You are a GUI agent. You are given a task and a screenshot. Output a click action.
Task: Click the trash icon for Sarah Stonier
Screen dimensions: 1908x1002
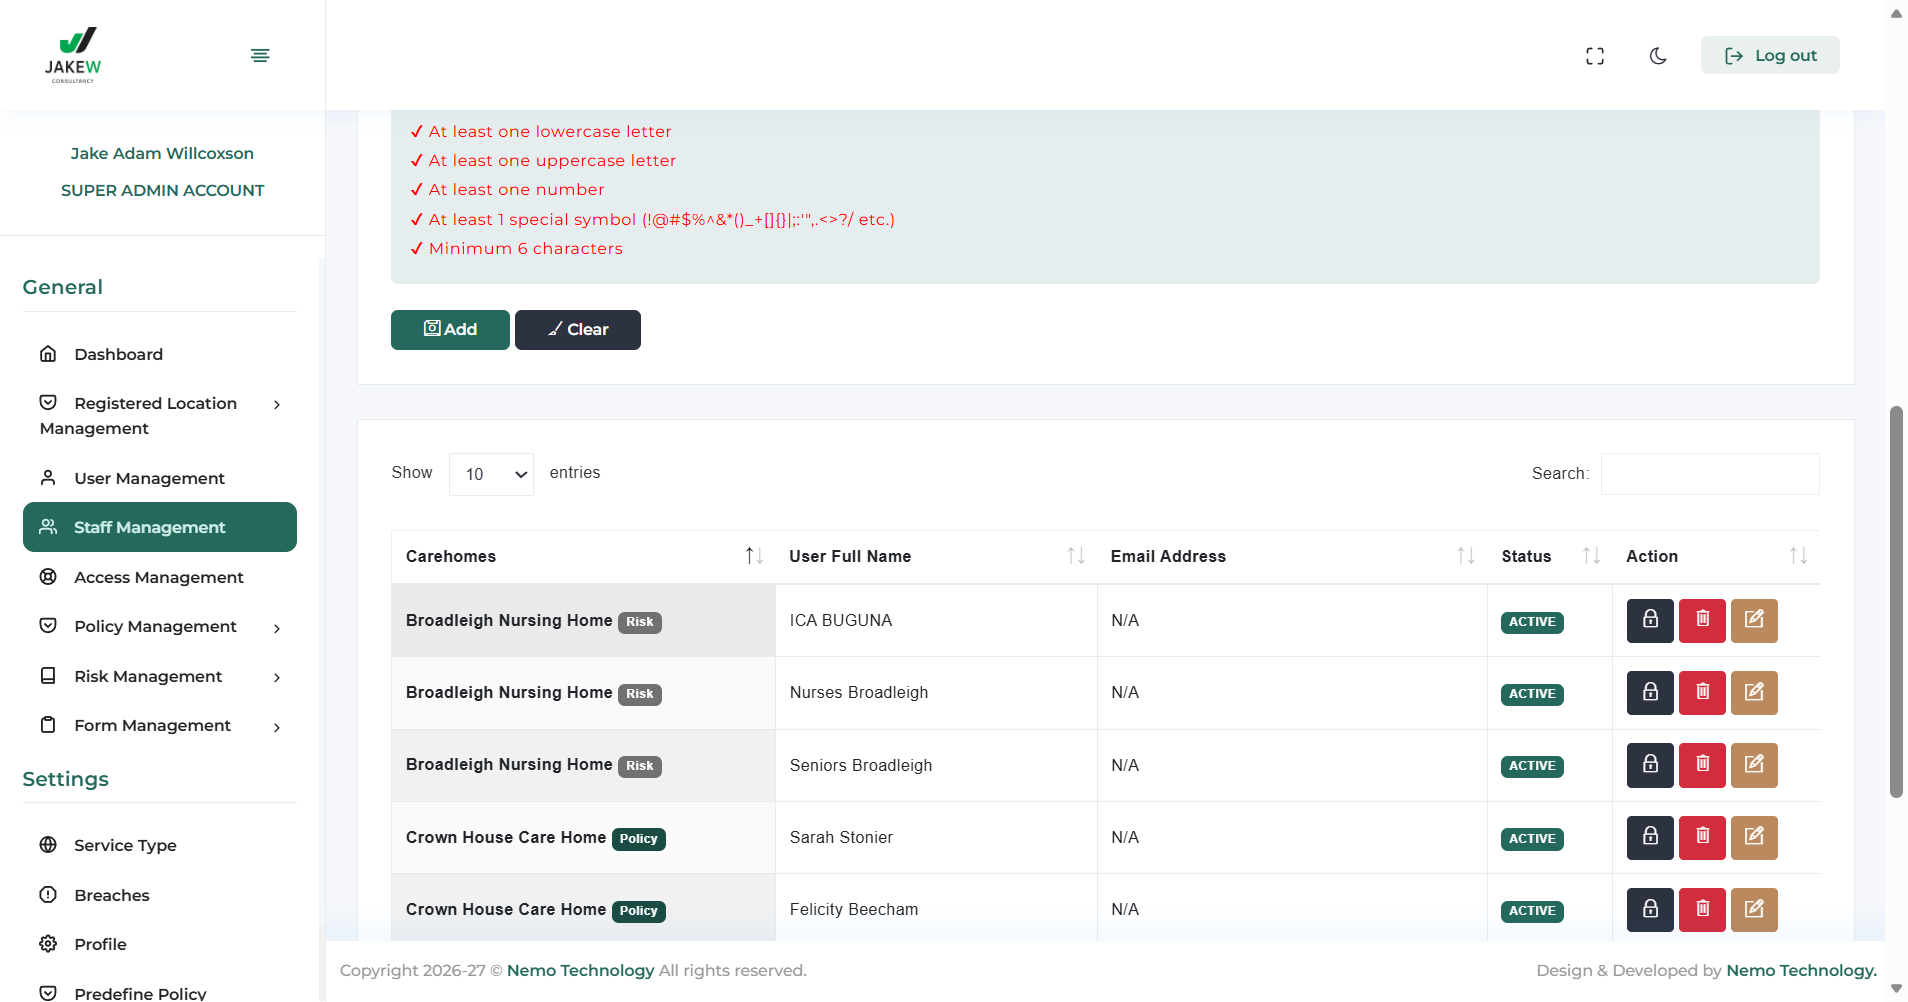click(x=1701, y=837)
